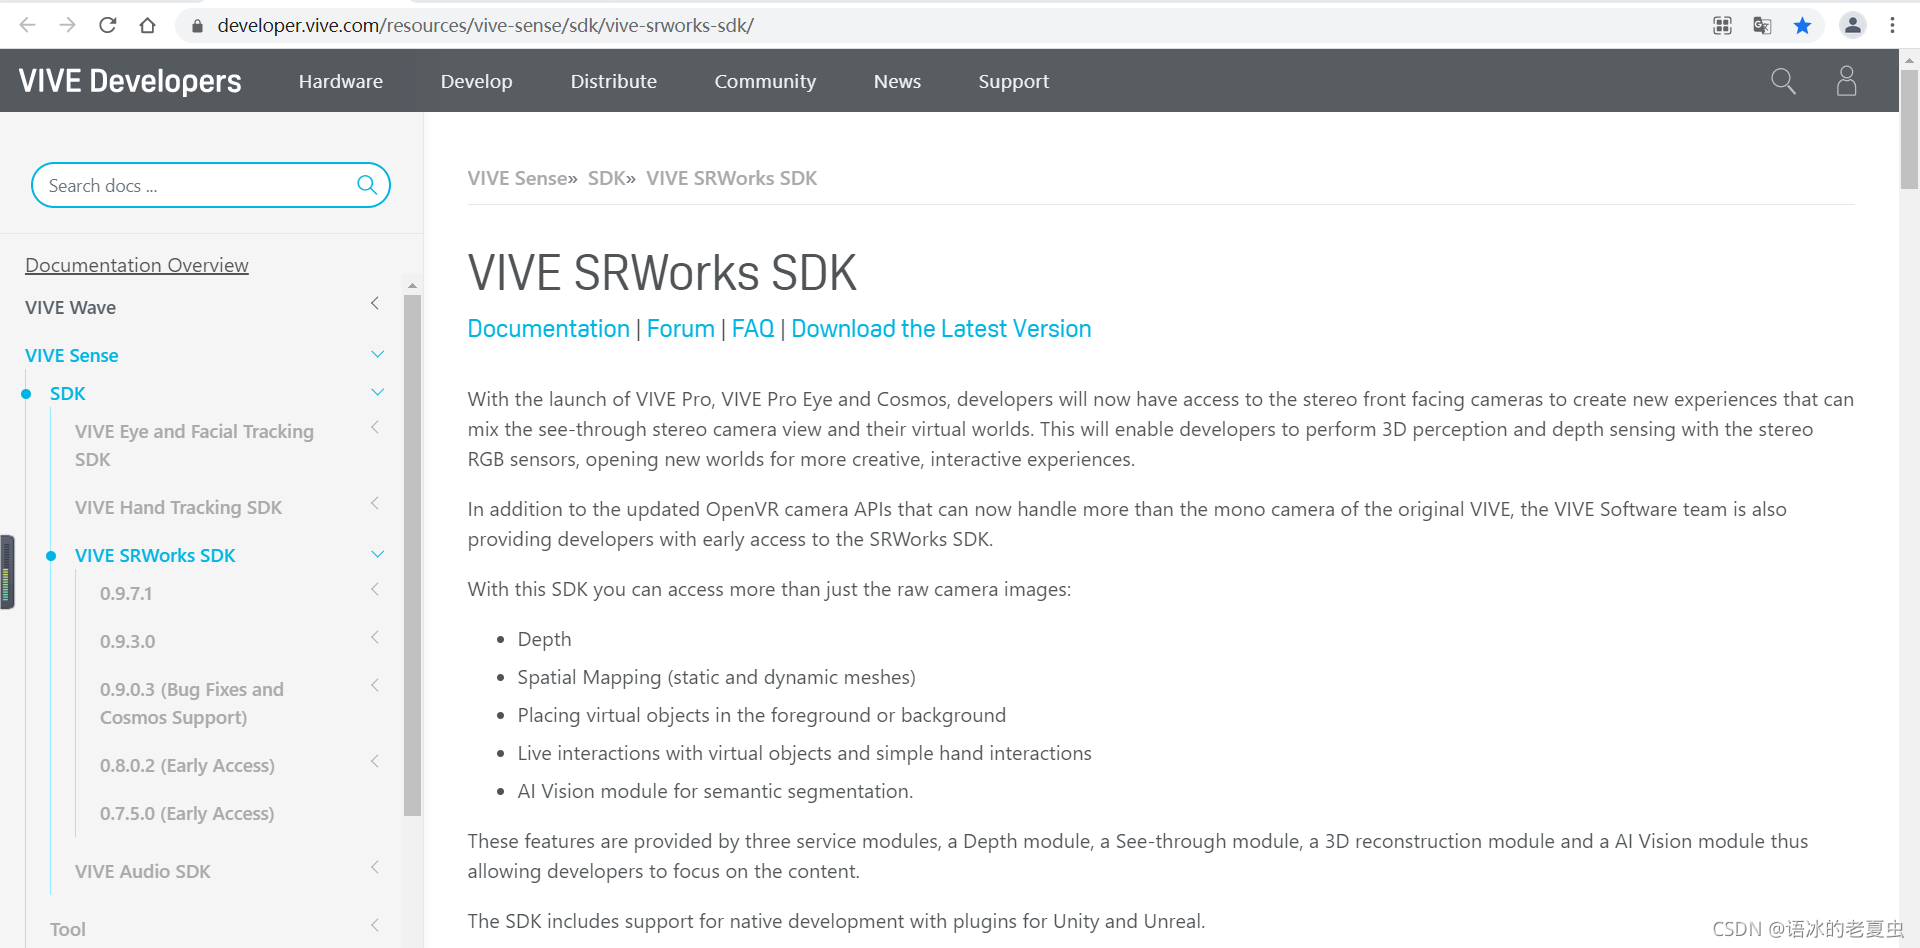
Task: Expand VIVE Eye and Facial Tracking SDK chevron
Action: coord(375,427)
